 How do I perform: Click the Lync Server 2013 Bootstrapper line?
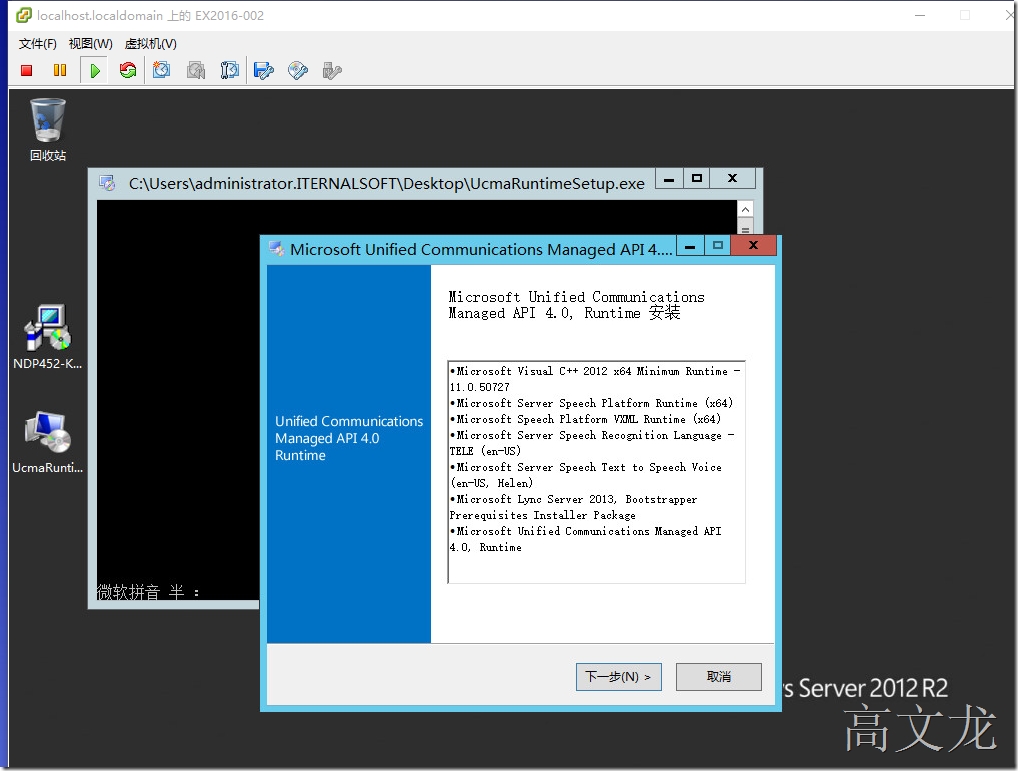coord(573,507)
